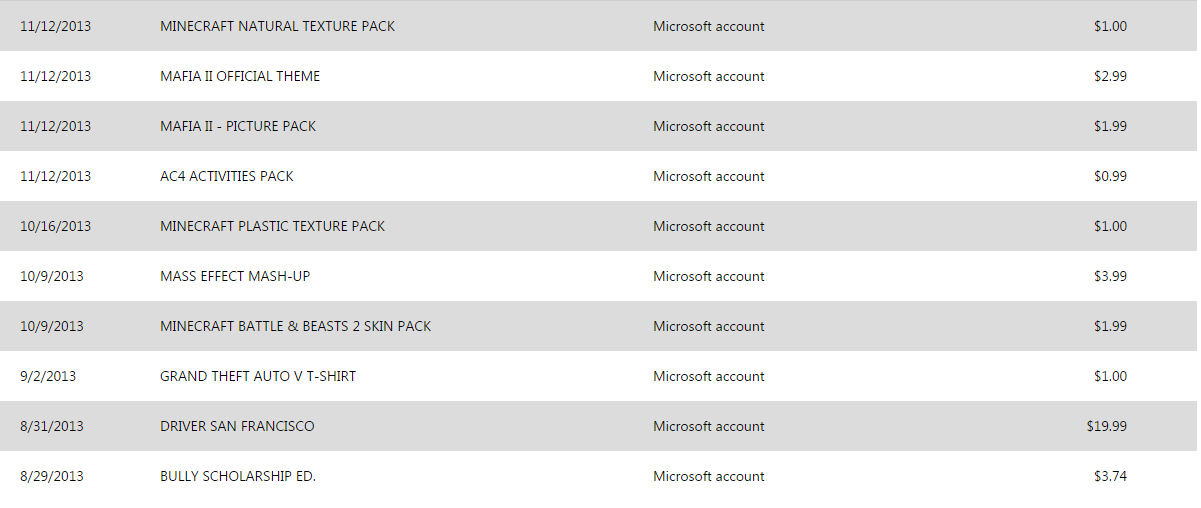Select the $0.99 price for AC4 Activities Pack
Viewport: 1201px width, 508px height.
1110,176
